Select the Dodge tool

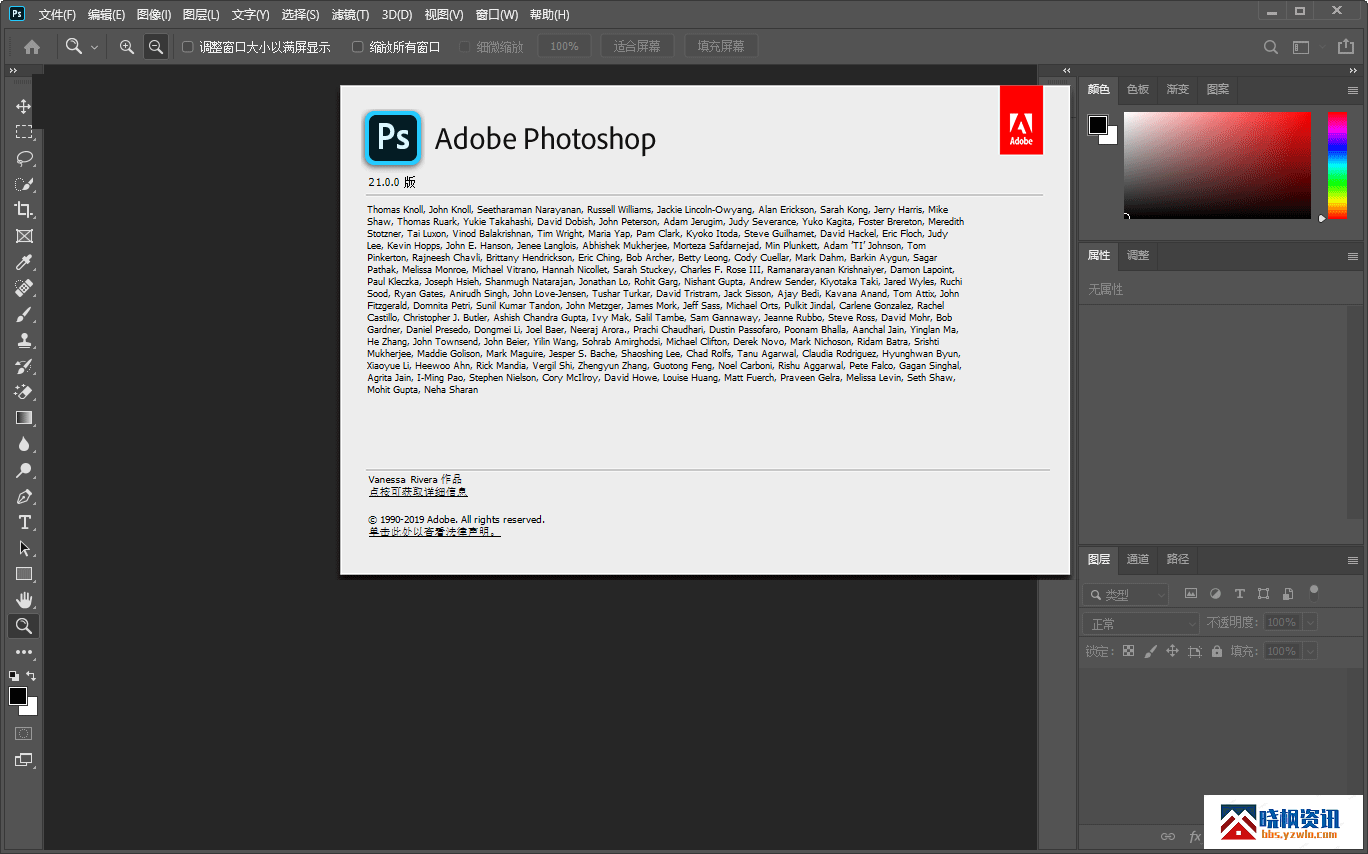(x=23, y=470)
